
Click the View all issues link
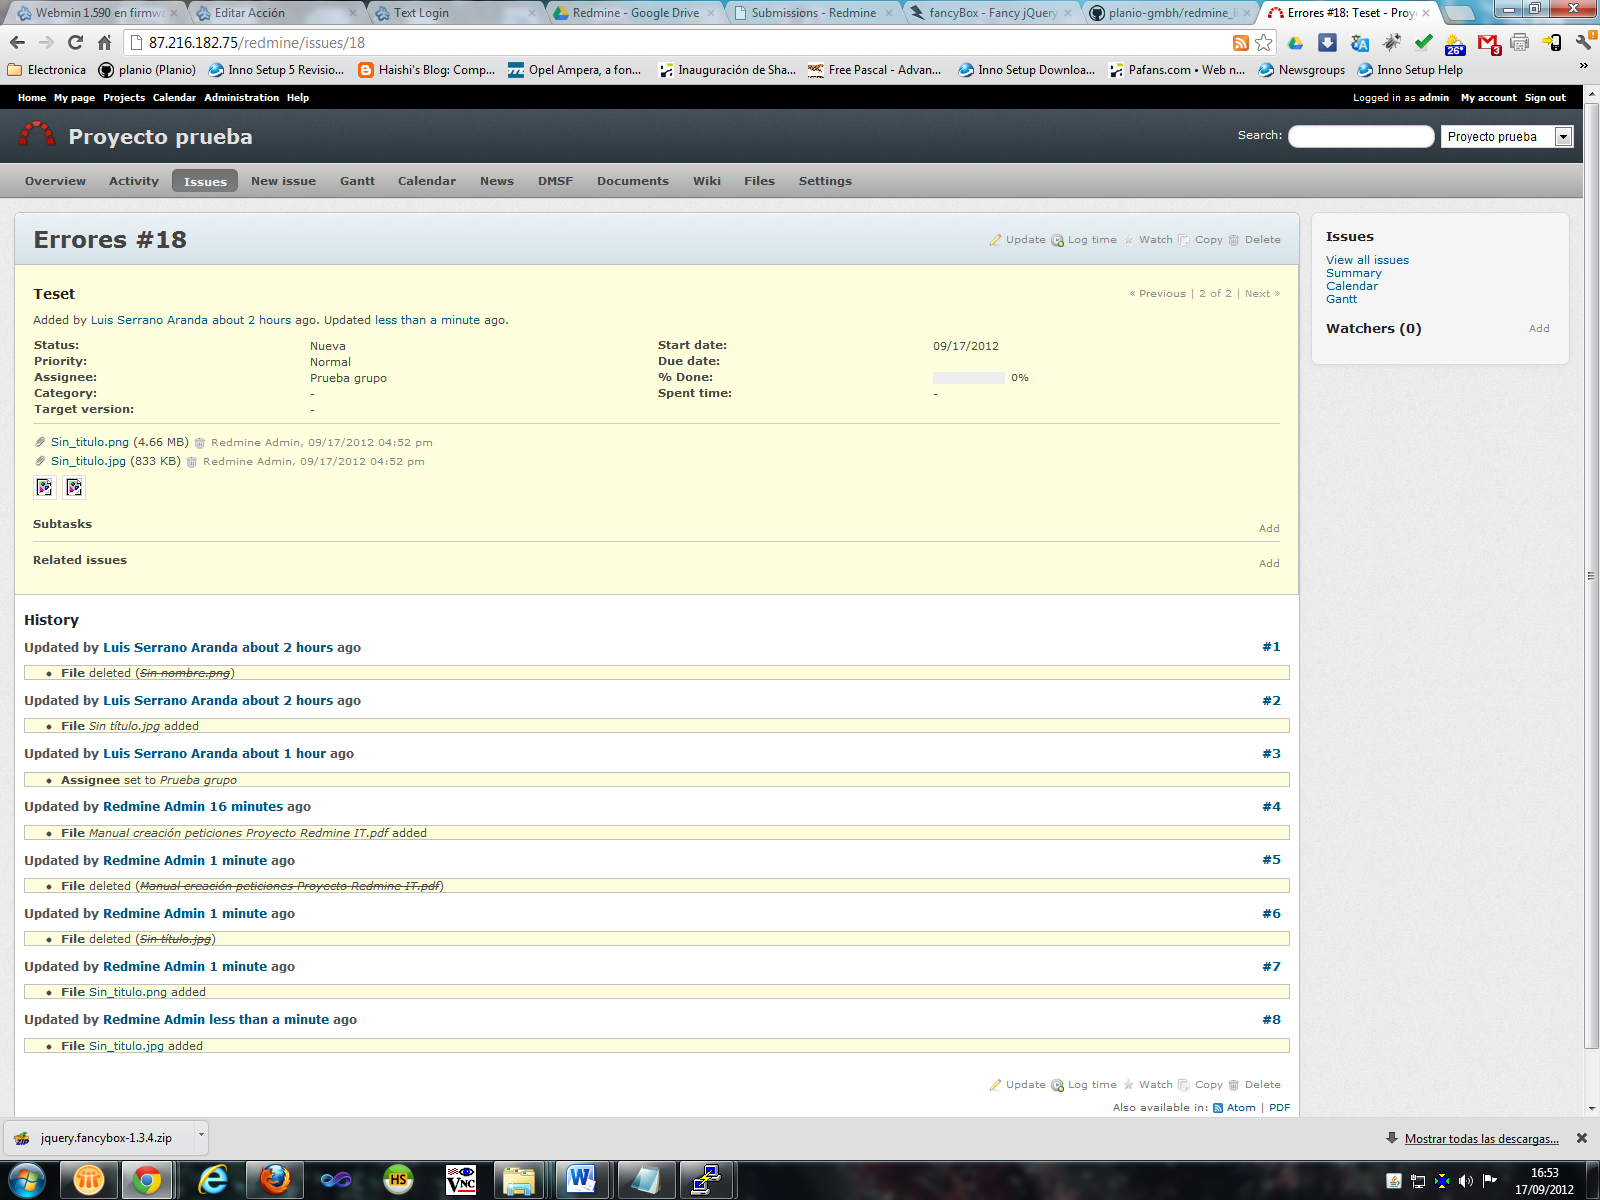(1367, 260)
